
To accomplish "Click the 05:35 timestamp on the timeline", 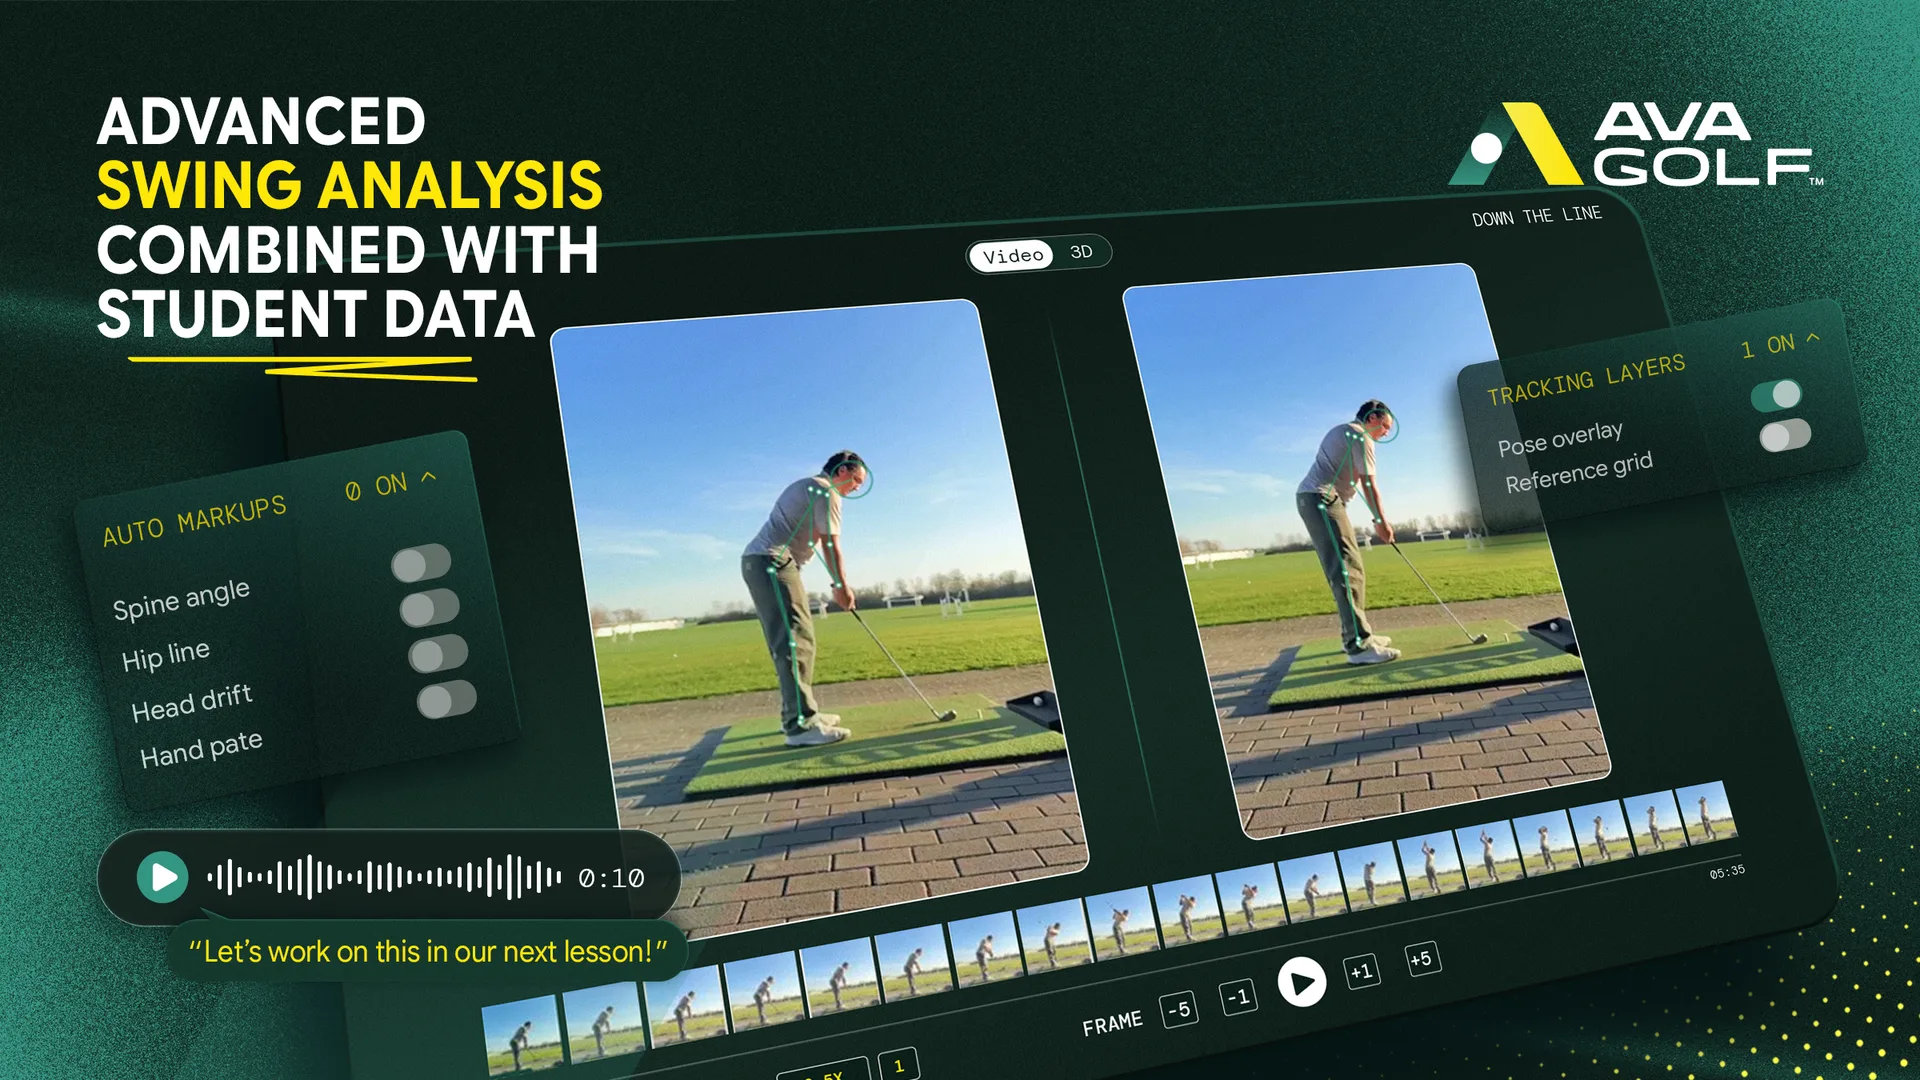I will tap(1727, 872).
